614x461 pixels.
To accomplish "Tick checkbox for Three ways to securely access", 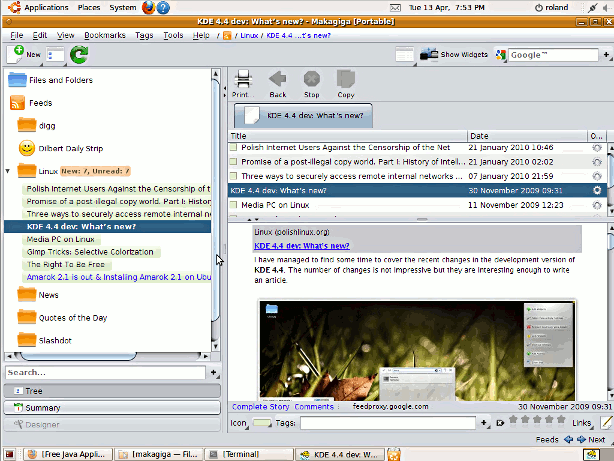I will pyautogui.click(x=233, y=176).
